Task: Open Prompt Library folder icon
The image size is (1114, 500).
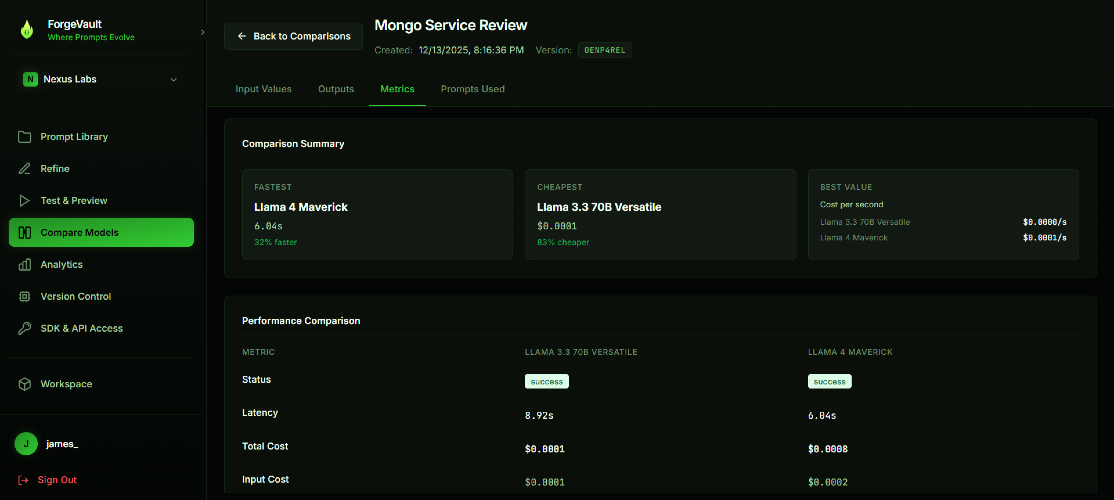Action: tap(25, 137)
